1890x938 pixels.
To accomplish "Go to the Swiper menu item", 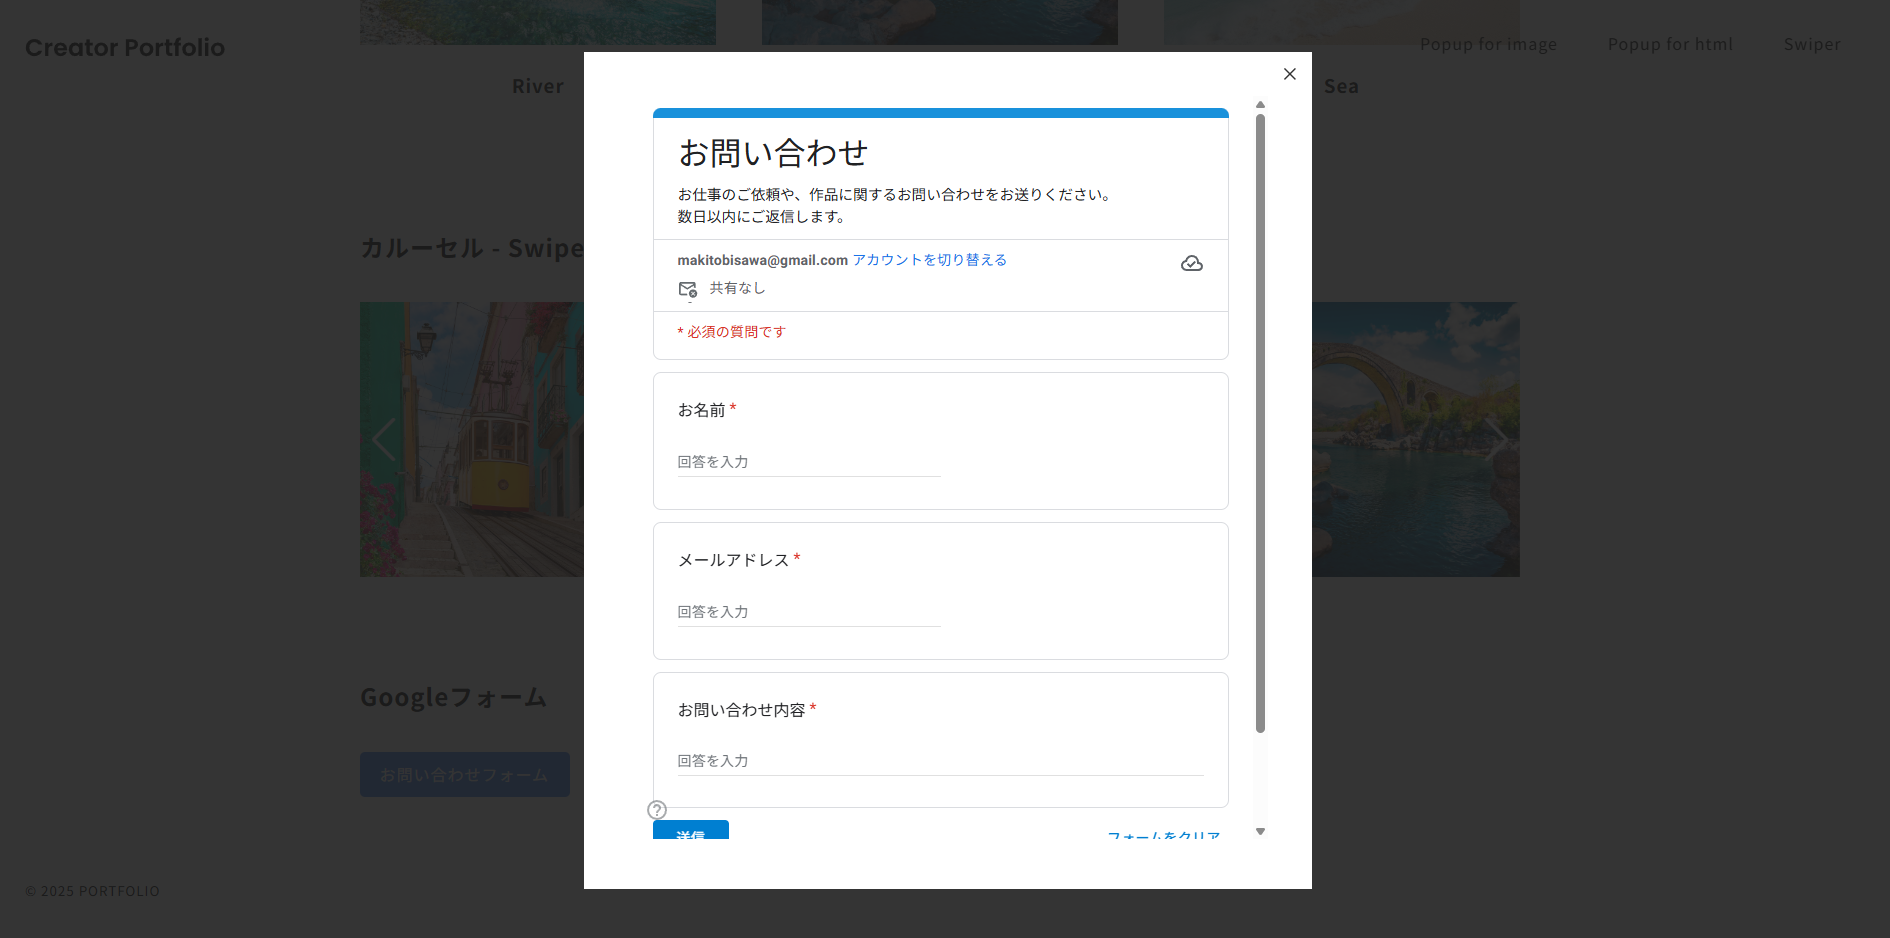I will click(x=1811, y=45).
